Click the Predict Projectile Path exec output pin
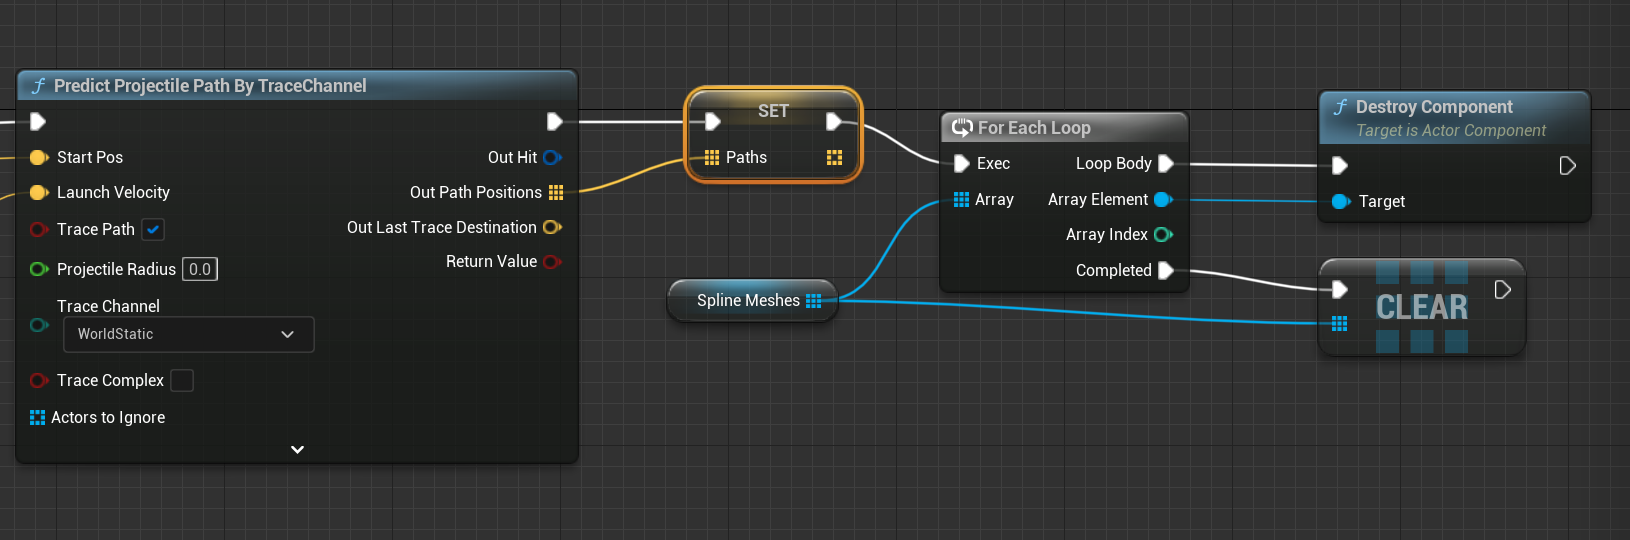Viewport: 1630px width, 540px height. click(554, 122)
